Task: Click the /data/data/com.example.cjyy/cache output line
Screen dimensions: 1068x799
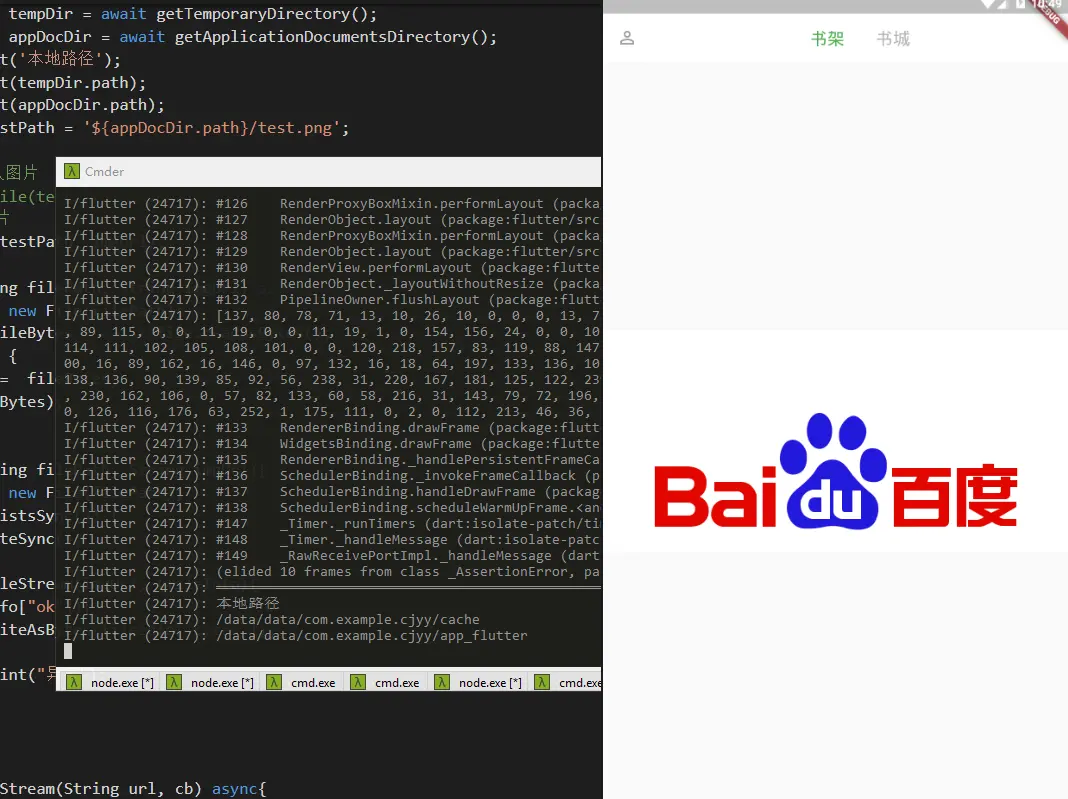Action: click(272, 620)
